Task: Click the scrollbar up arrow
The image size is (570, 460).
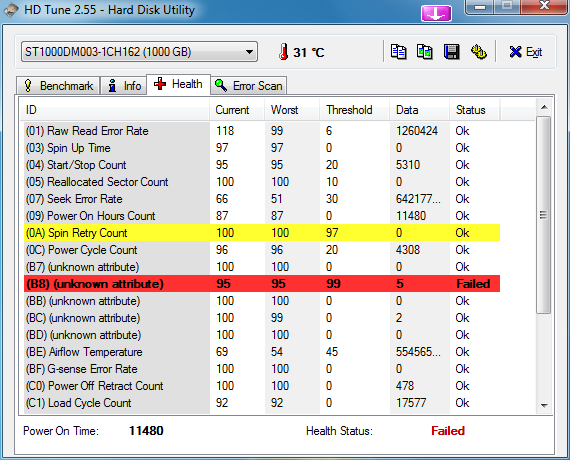Action: [544, 107]
